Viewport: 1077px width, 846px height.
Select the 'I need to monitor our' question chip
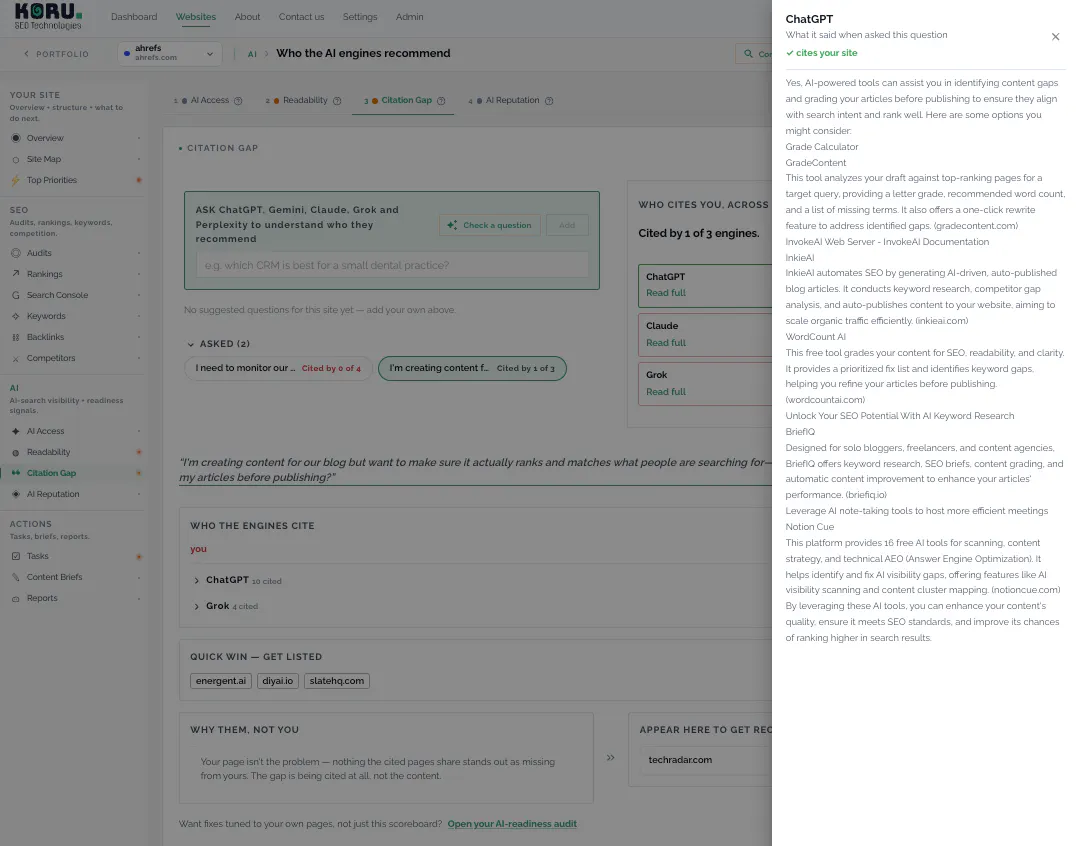pyautogui.click(x=278, y=368)
